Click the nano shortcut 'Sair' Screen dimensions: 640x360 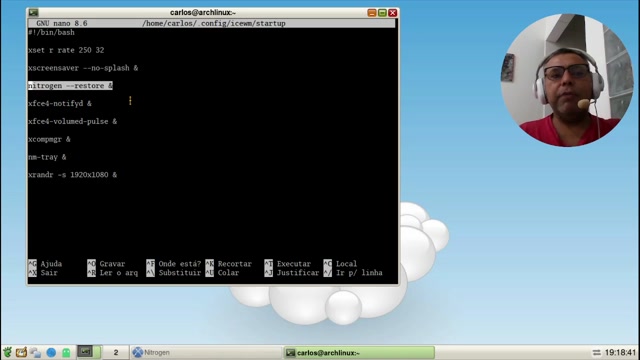pos(49,273)
